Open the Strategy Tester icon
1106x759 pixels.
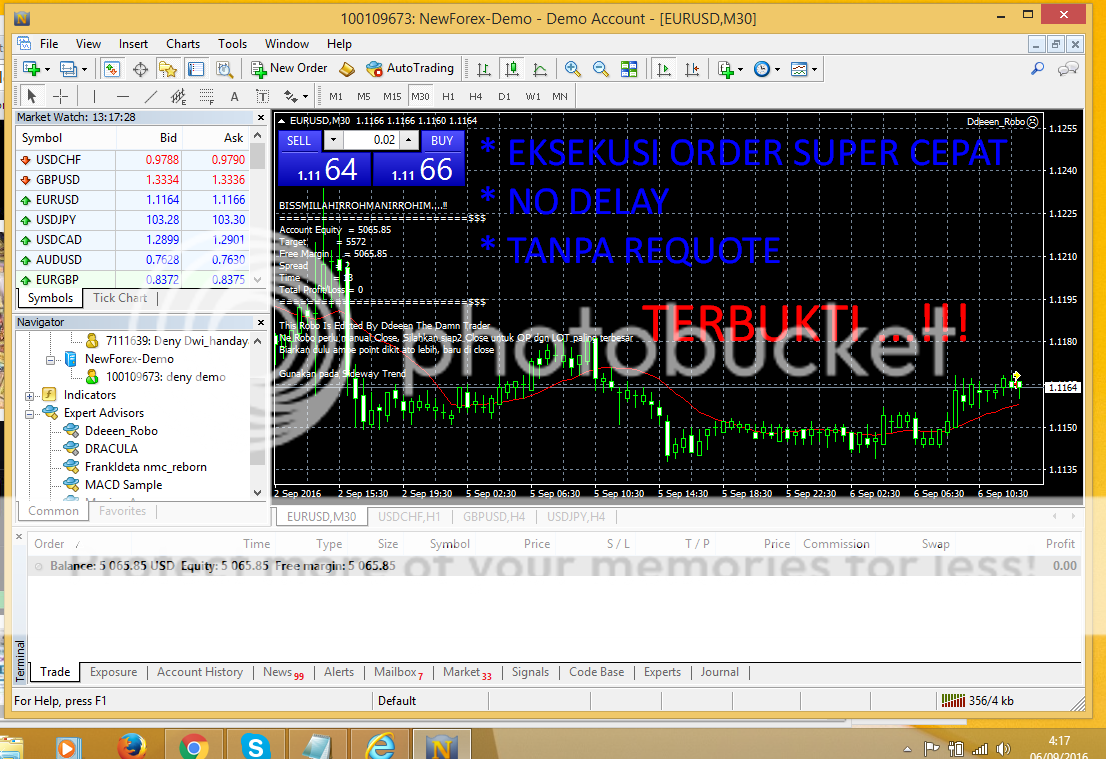tap(225, 69)
